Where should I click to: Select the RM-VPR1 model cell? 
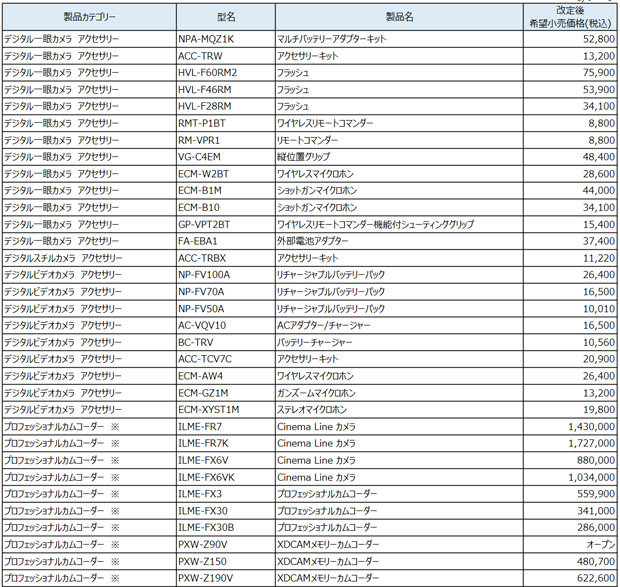click(226, 140)
